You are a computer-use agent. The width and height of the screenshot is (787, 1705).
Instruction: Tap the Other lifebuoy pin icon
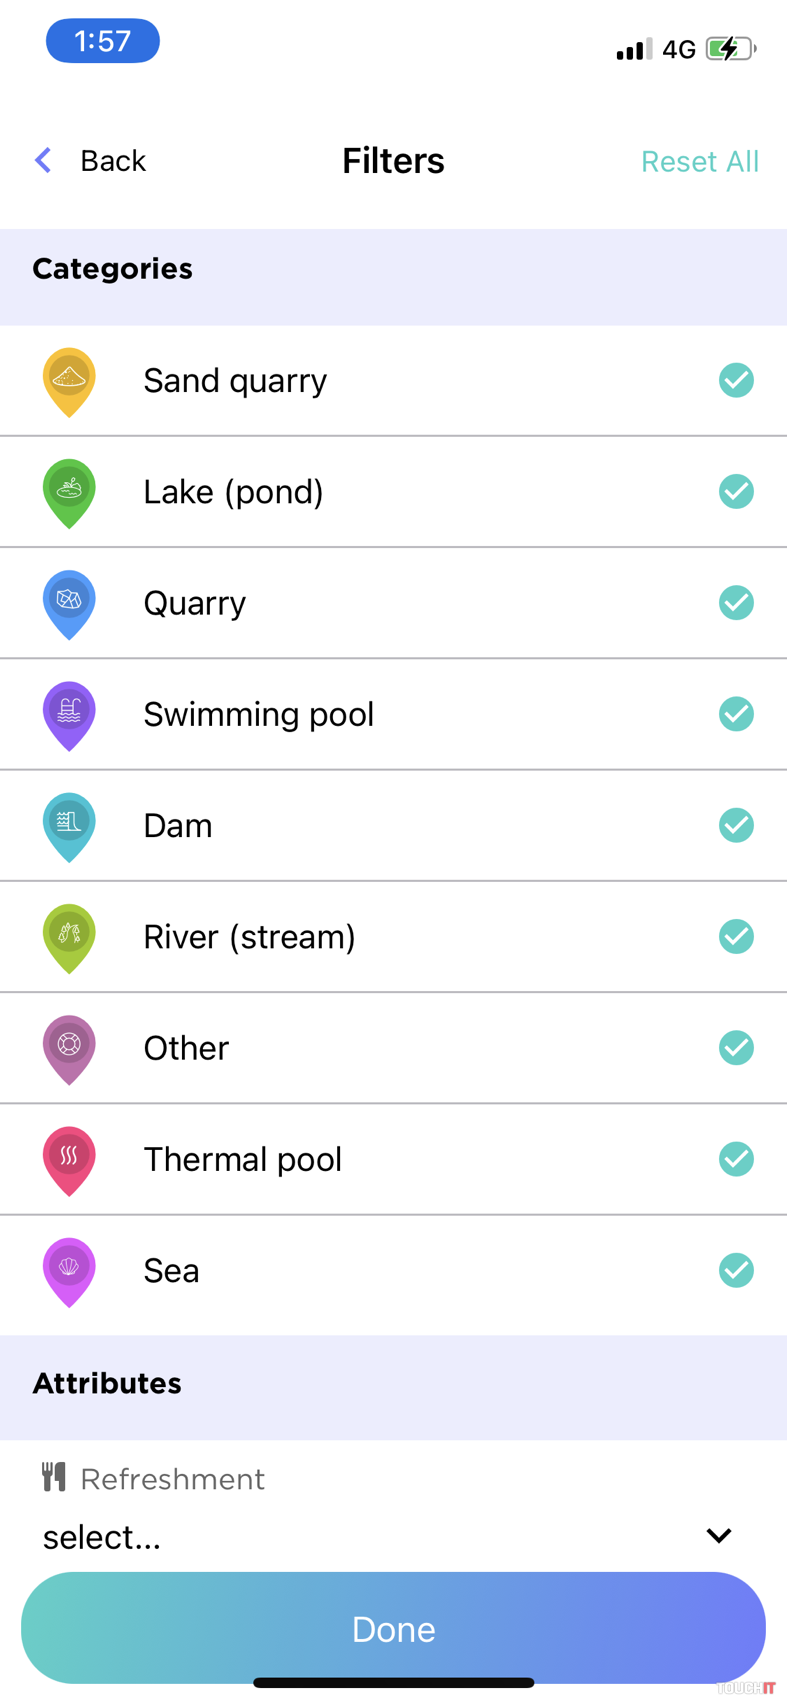(x=69, y=1048)
